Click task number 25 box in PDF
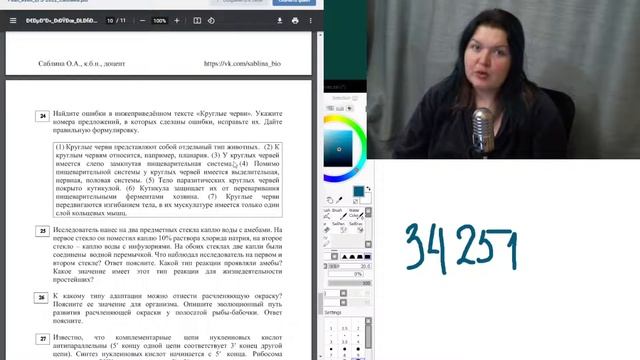Screen dimensions: 640x360 coord(42,231)
